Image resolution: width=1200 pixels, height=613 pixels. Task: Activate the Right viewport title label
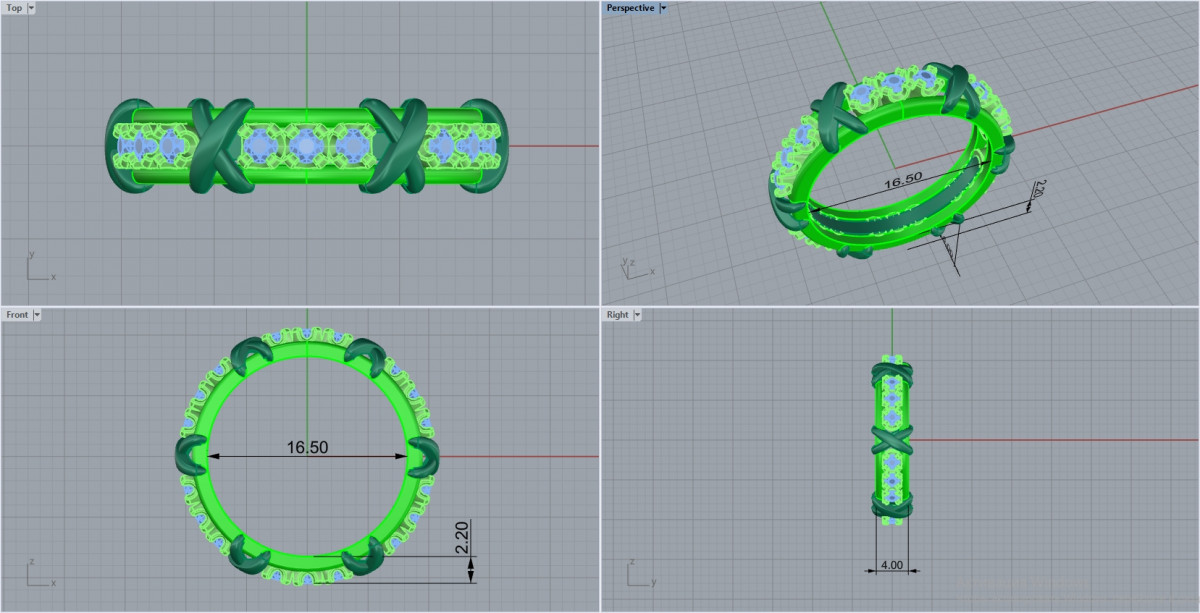pyautogui.click(x=618, y=315)
